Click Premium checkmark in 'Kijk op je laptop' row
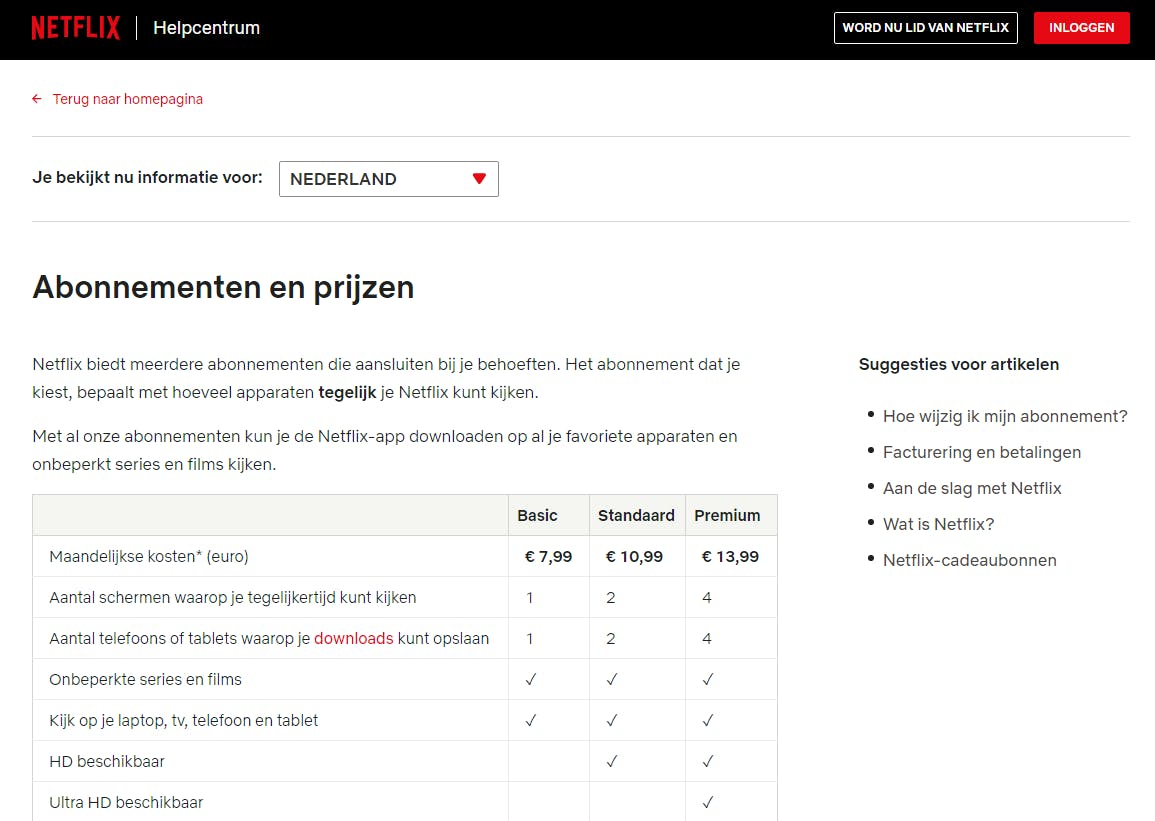The image size is (1155, 821). coord(707,720)
